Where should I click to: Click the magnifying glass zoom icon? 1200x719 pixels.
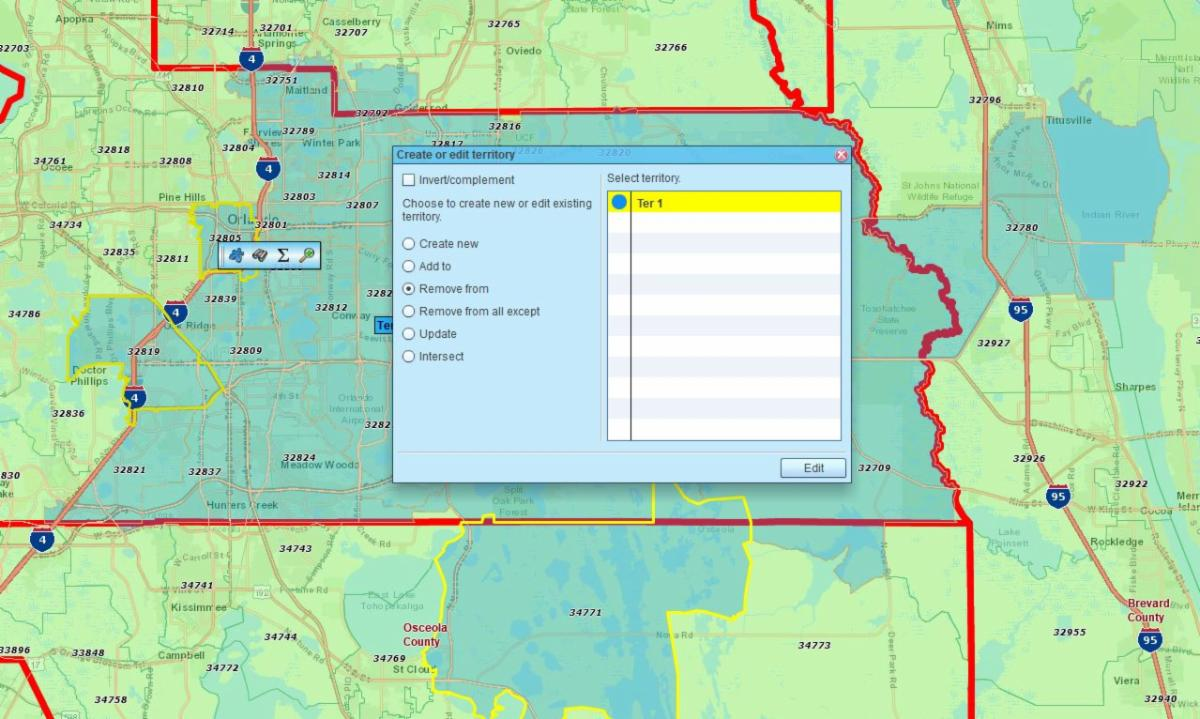(x=307, y=255)
